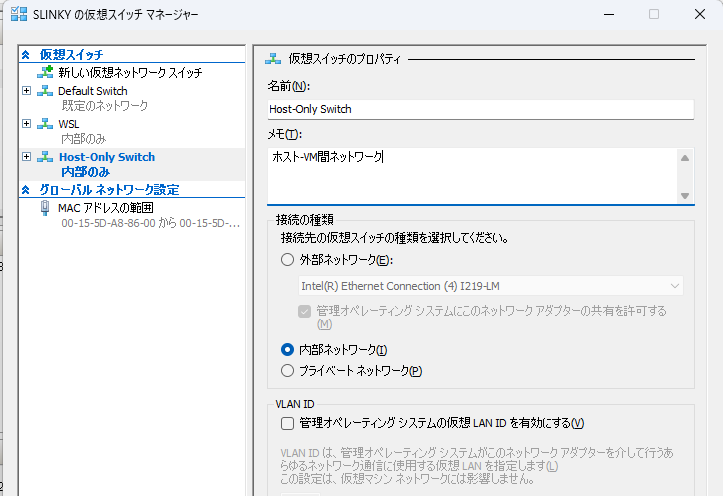723x496 pixels.
Task: Click the memo scrollbar down arrow
Action: 685,195
